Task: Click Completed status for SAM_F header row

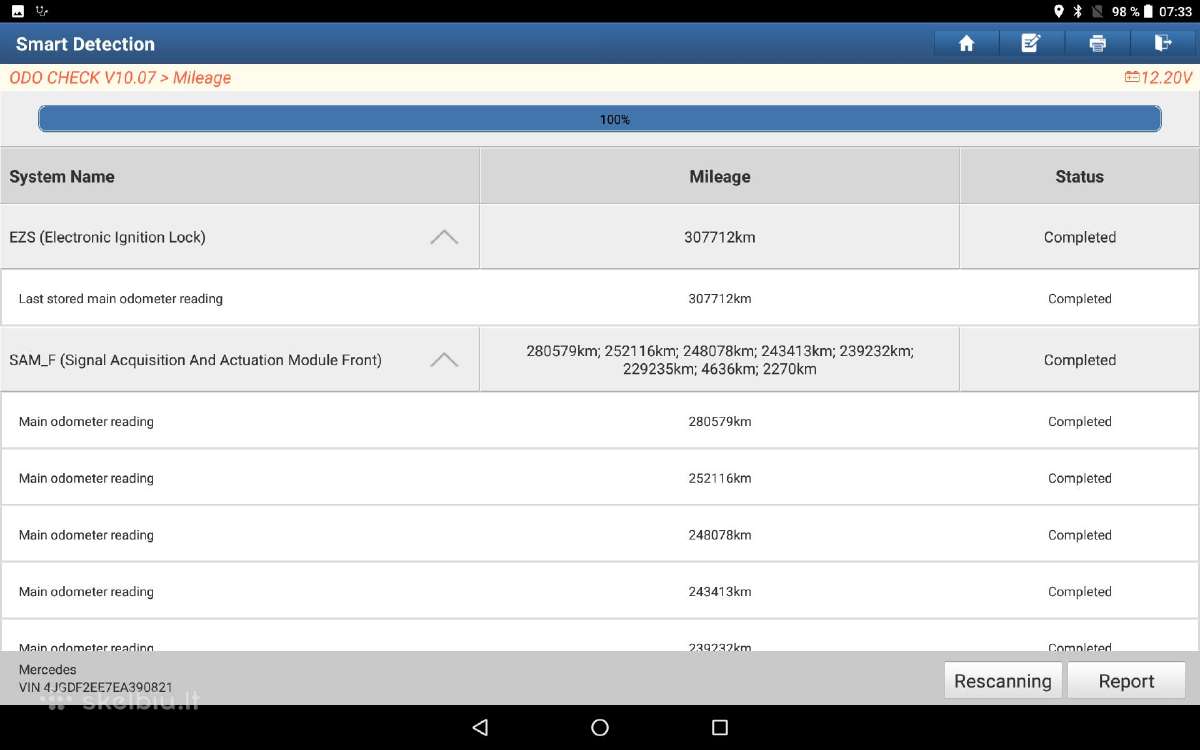Action: 1080,360
